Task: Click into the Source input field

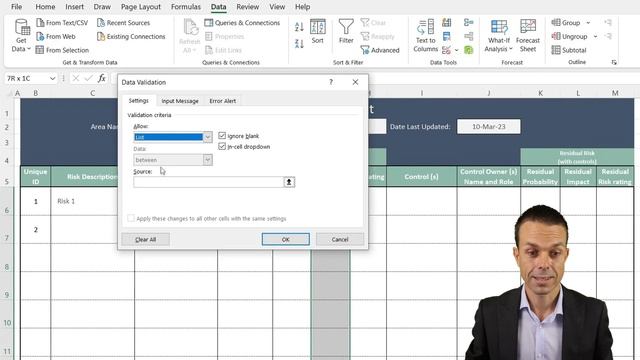Action: (x=209, y=182)
